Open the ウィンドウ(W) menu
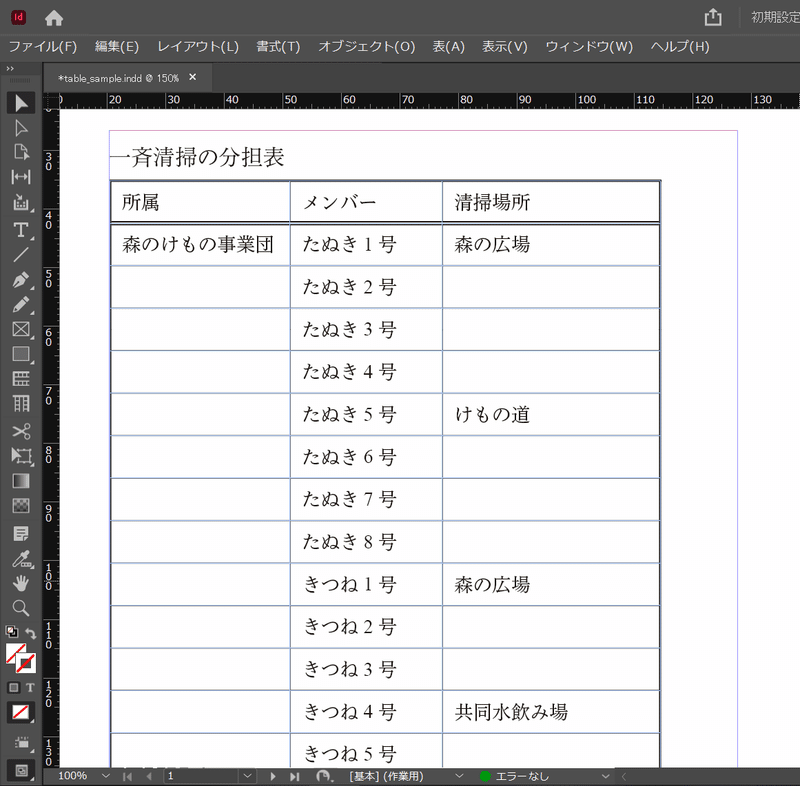Image resolution: width=800 pixels, height=786 pixels. pos(589,46)
